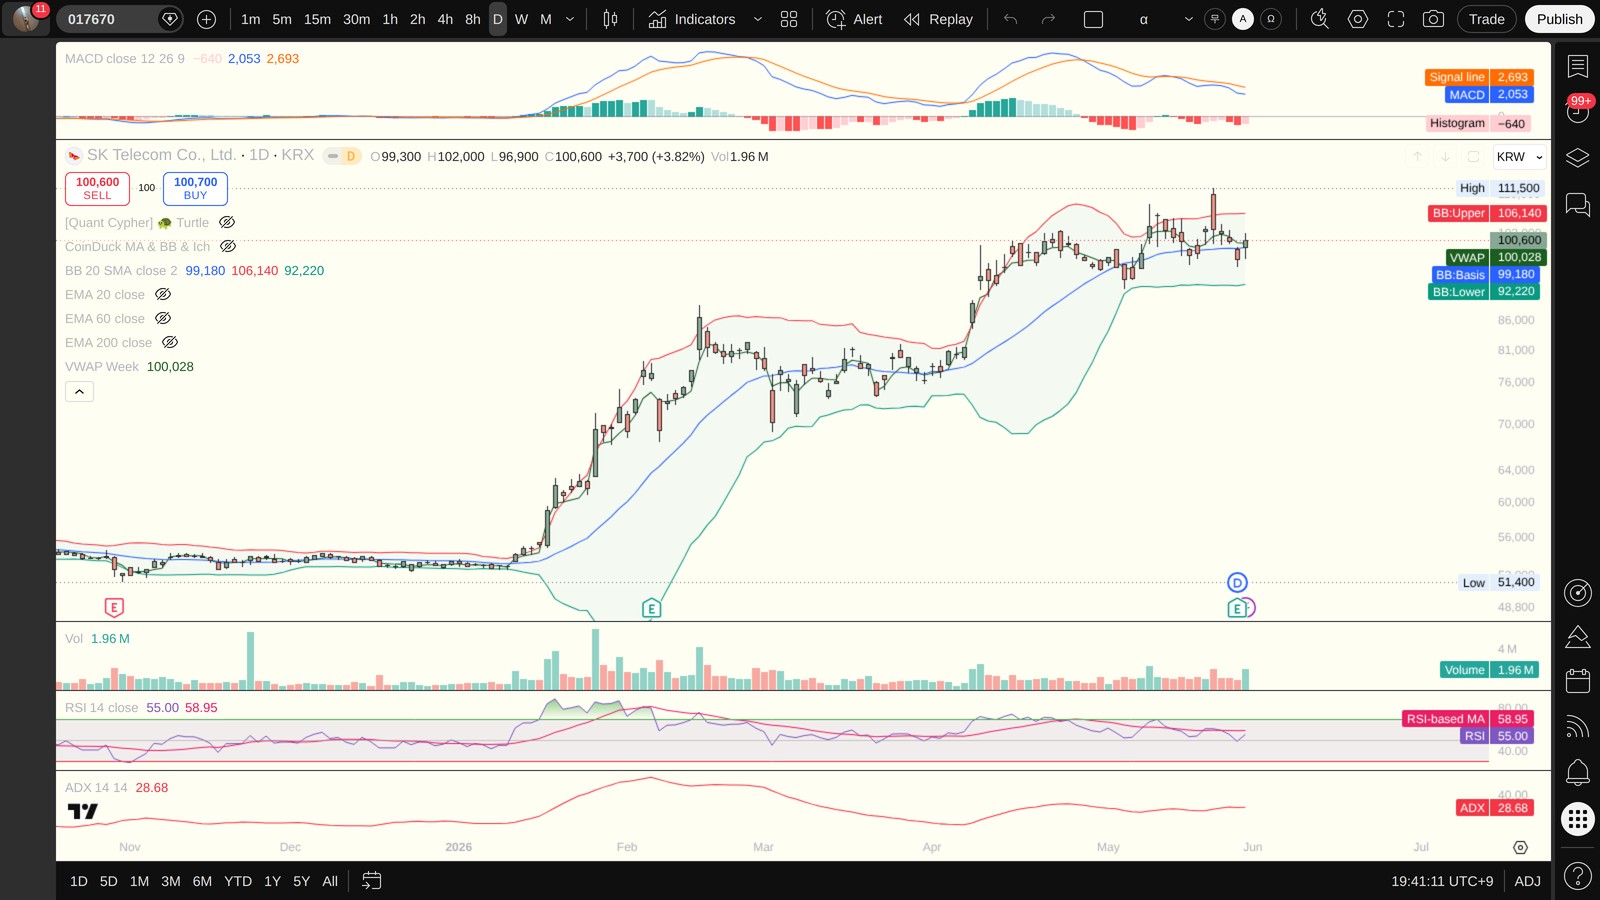Open the layout grid selector

[789, 19]
